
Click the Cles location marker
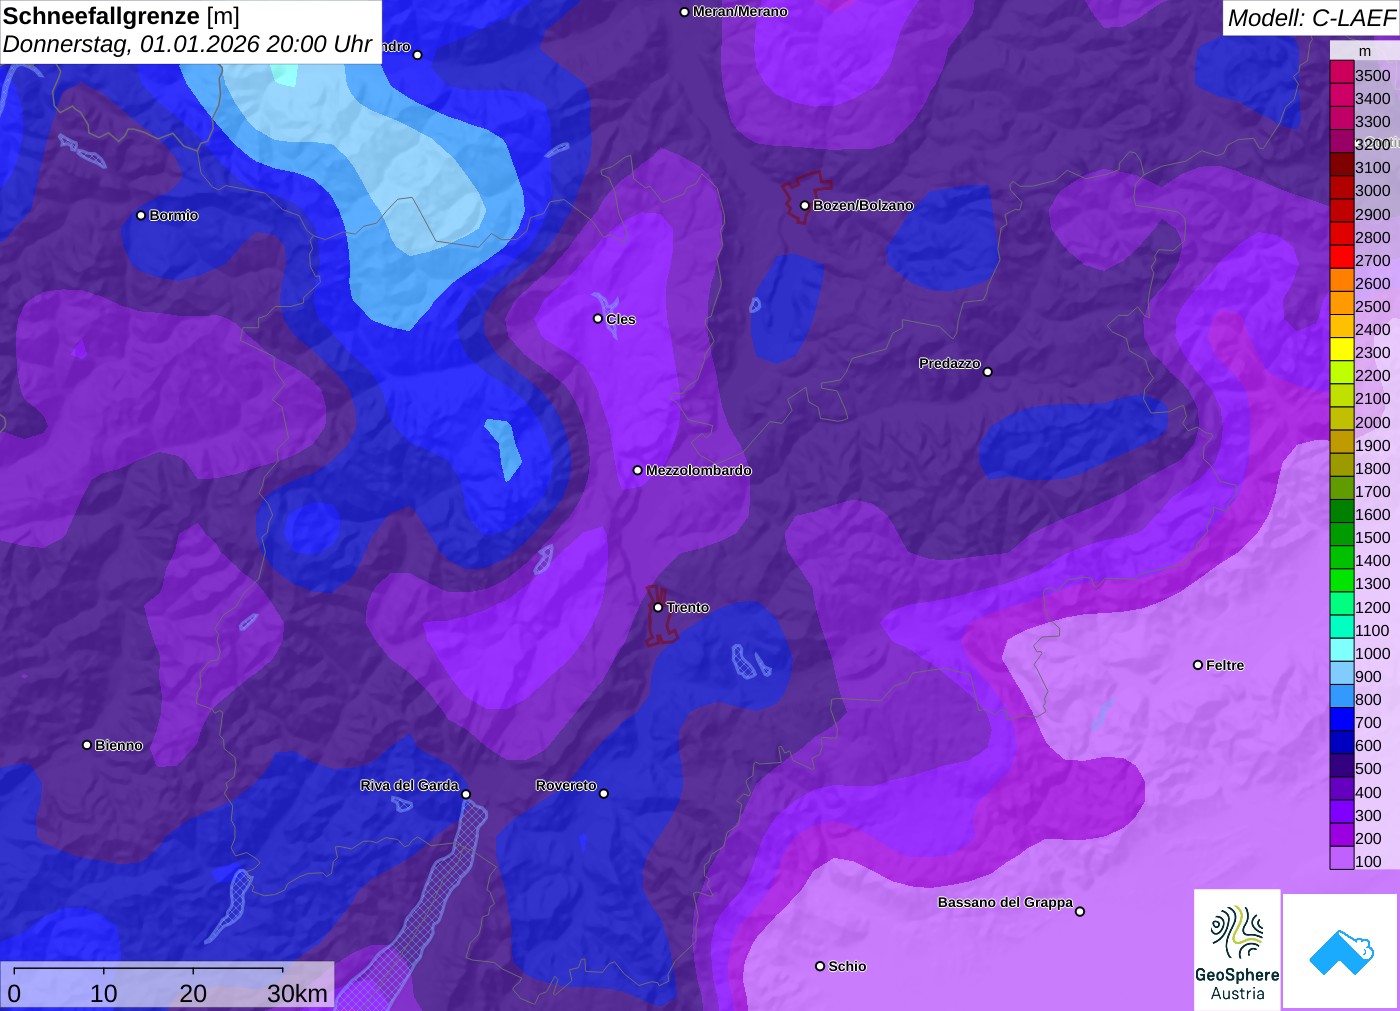click(598, 319)
